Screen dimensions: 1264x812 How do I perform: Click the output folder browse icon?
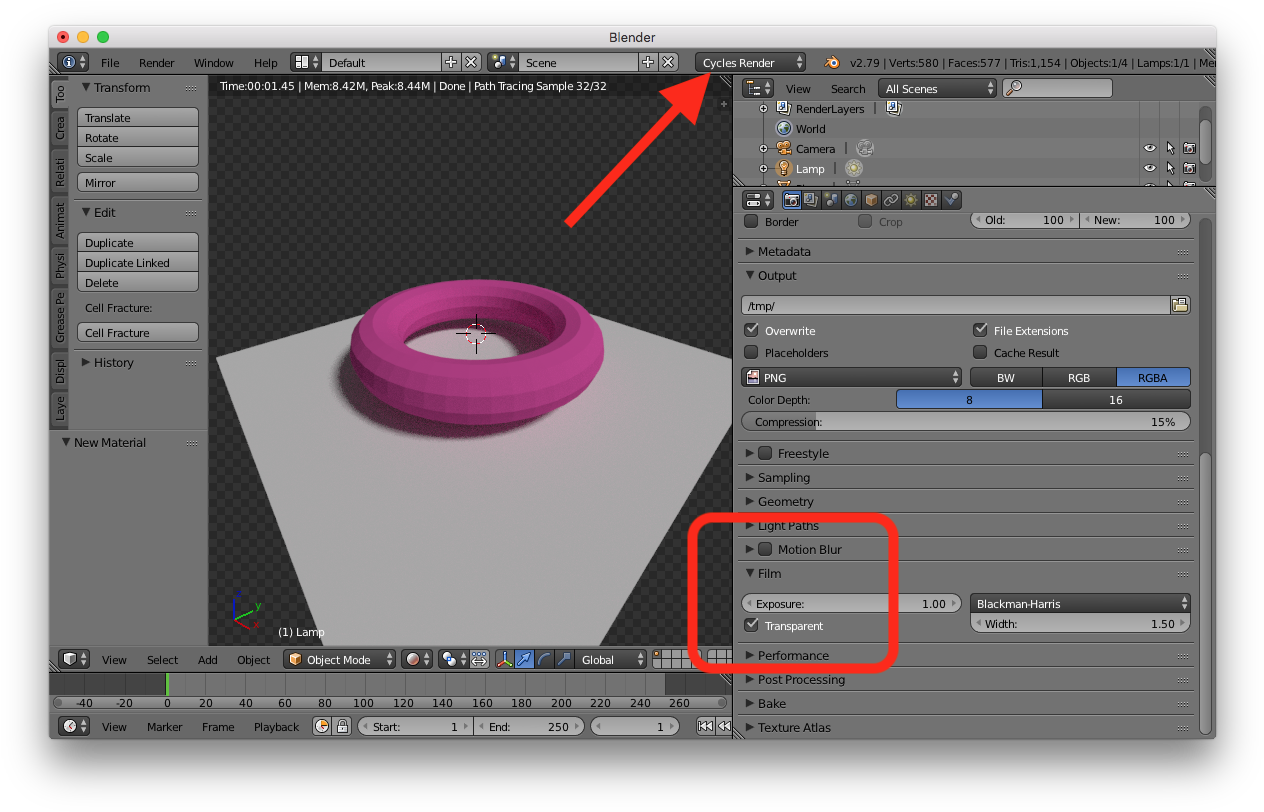click(x=1180, y=305)
